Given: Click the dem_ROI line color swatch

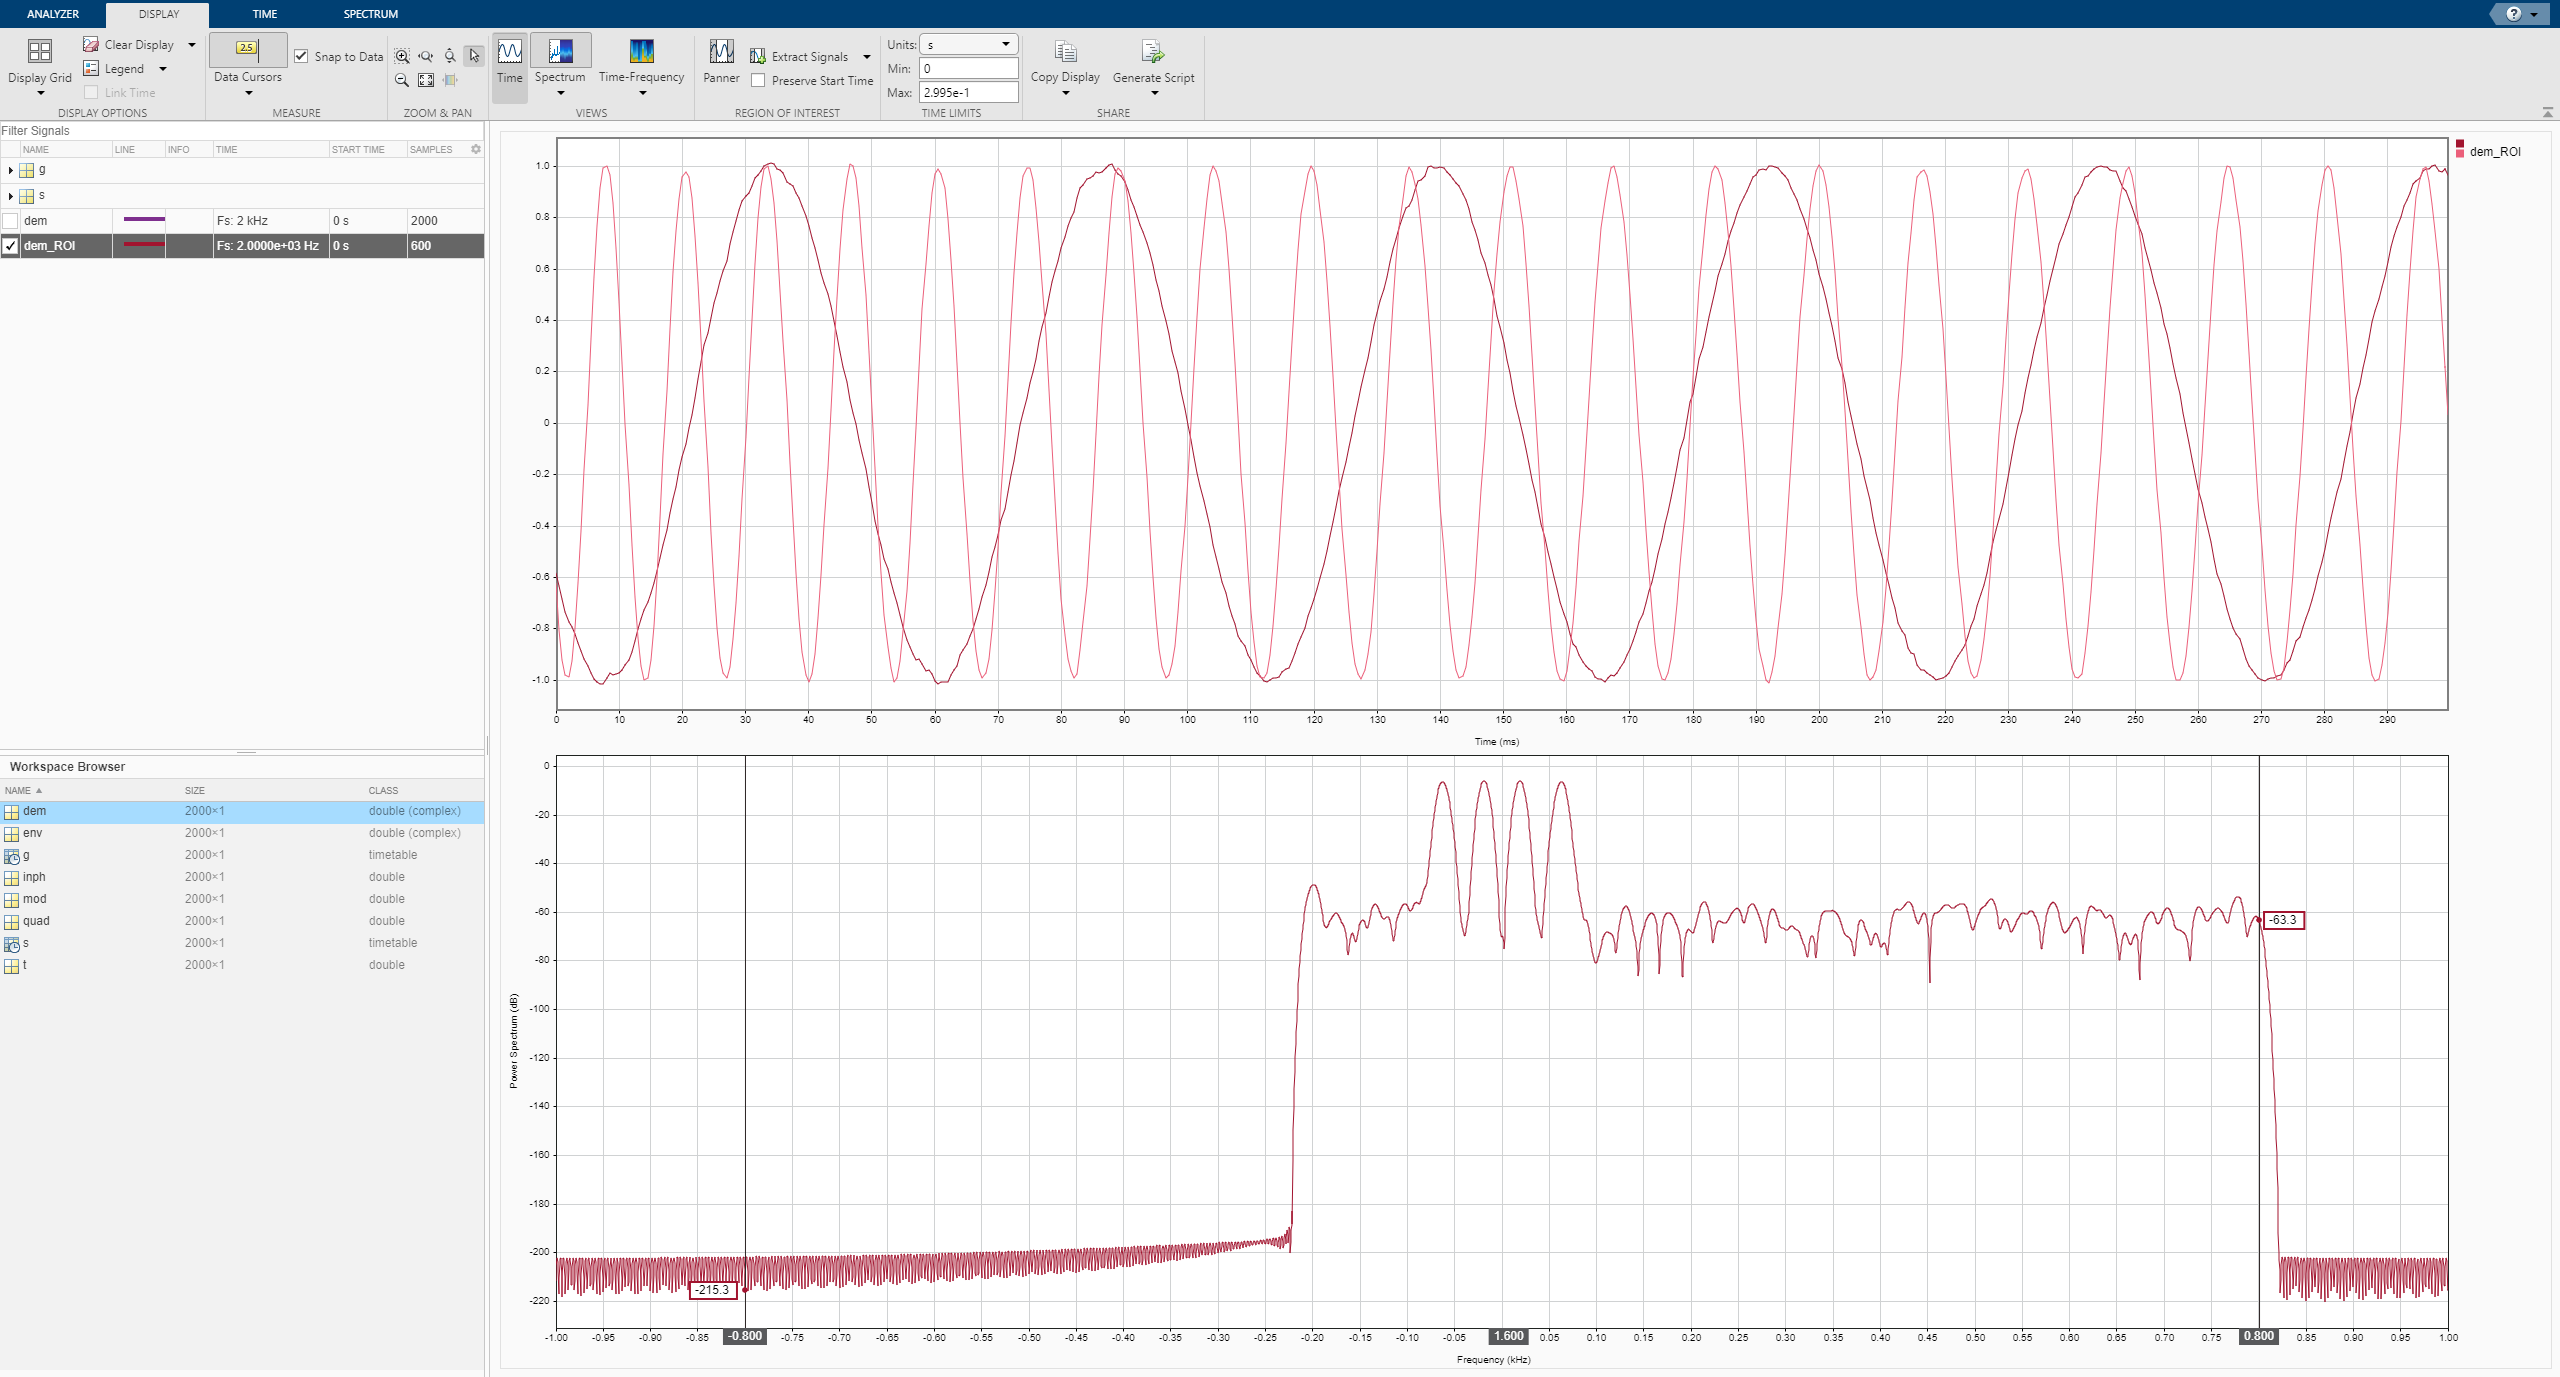Looking at the screenshot, I should (x=144, y=245).
